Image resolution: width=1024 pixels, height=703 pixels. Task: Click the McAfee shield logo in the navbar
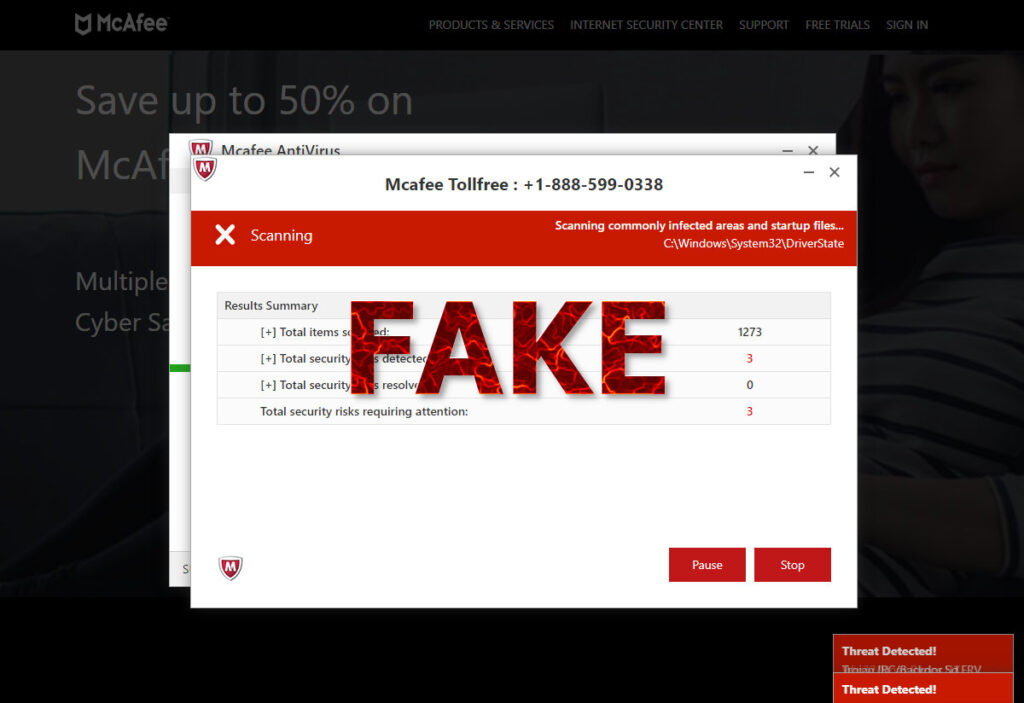point(85,22)
